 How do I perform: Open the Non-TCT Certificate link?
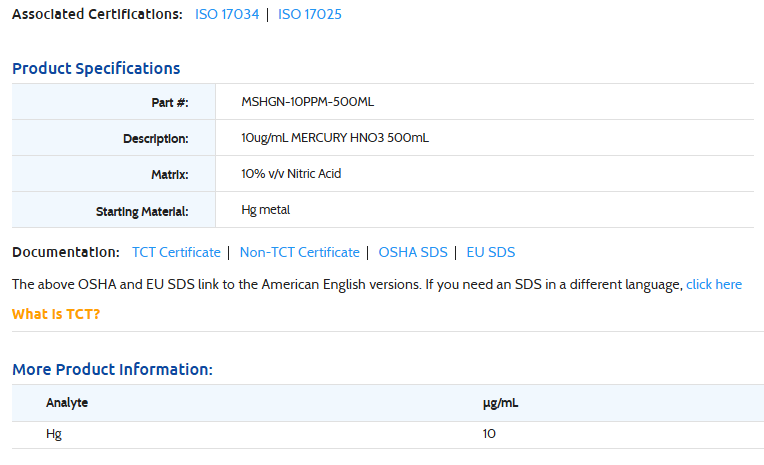tap(299, 253)
